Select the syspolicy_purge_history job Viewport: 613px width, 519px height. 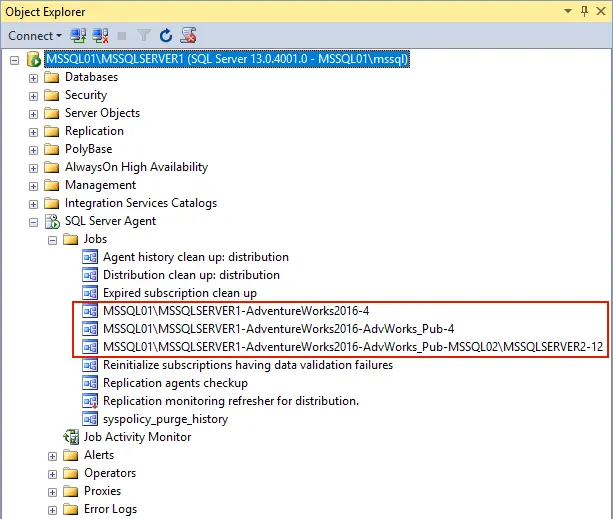(x=165, y=419)
